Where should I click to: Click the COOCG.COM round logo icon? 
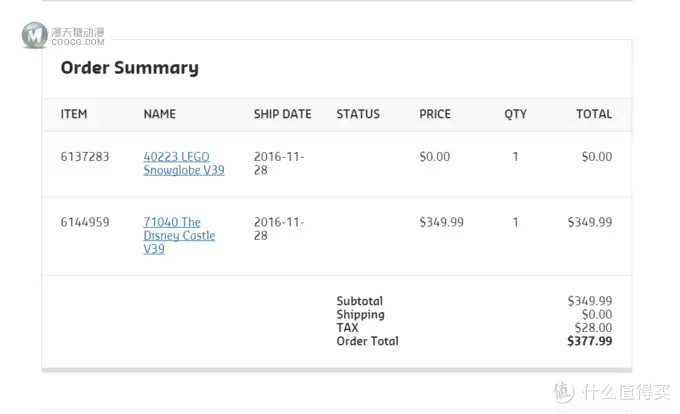(35, 35)
